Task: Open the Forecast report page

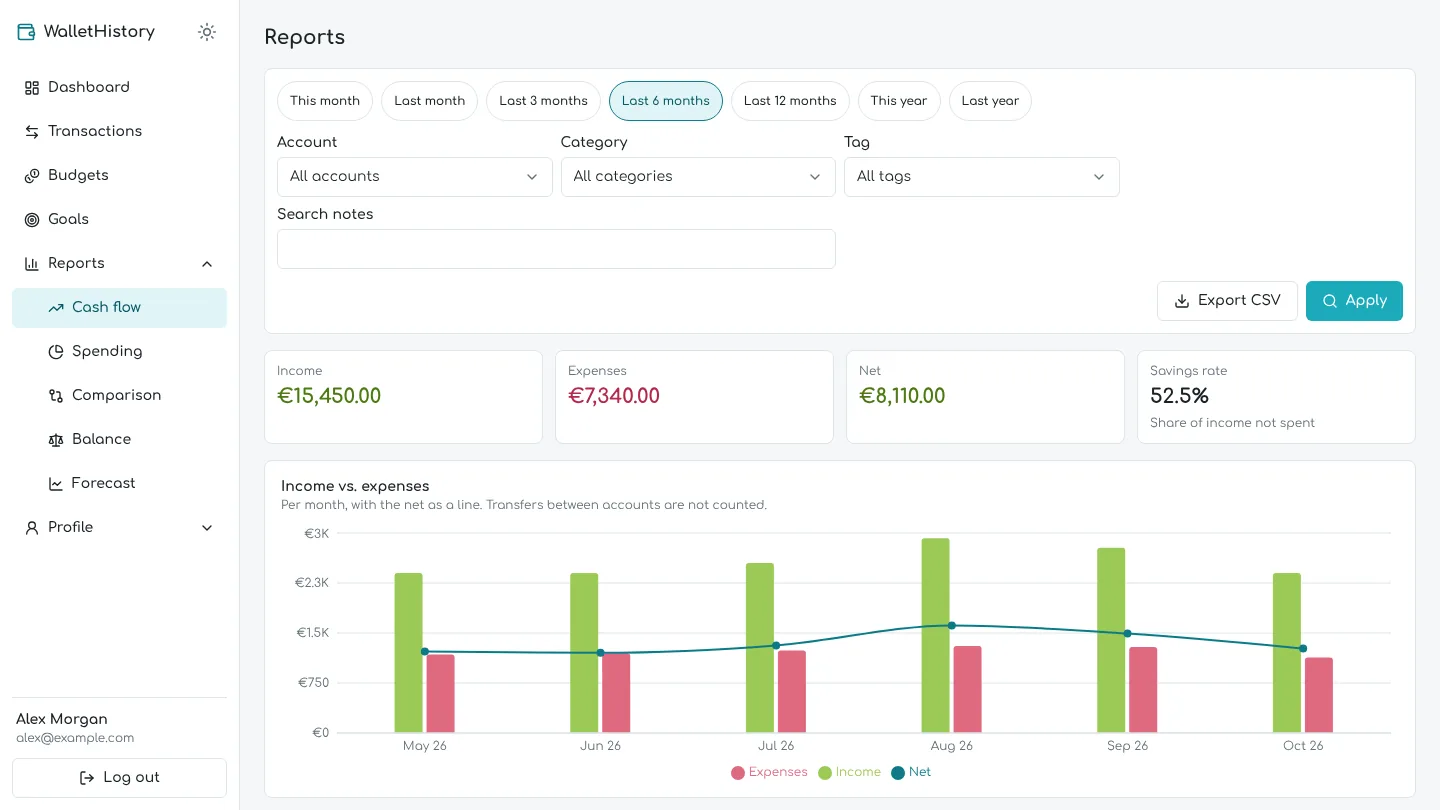Action: pos(120,484)
